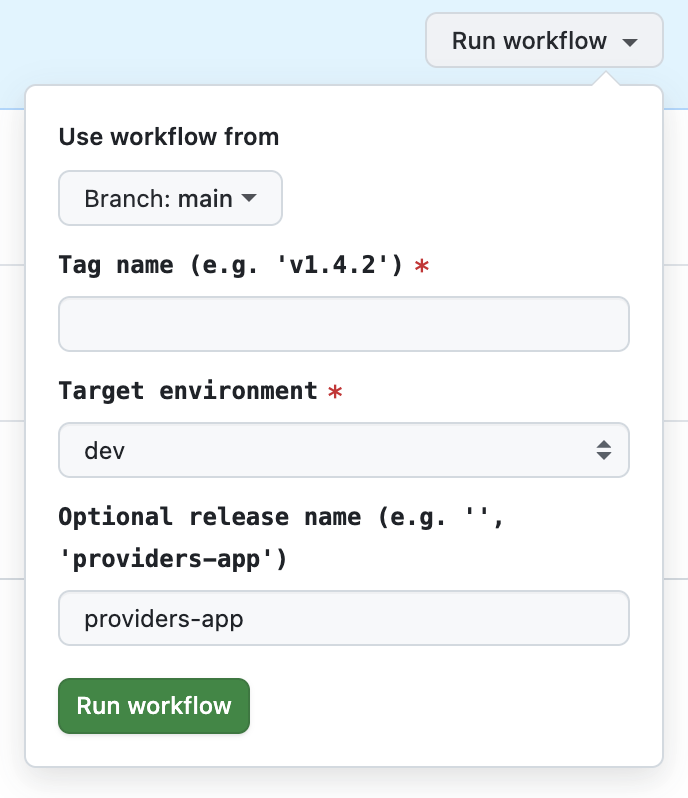Viewport: 688px width, 798px height.
Task: Focus the empty Tag name input field
Action: point(343,324)
